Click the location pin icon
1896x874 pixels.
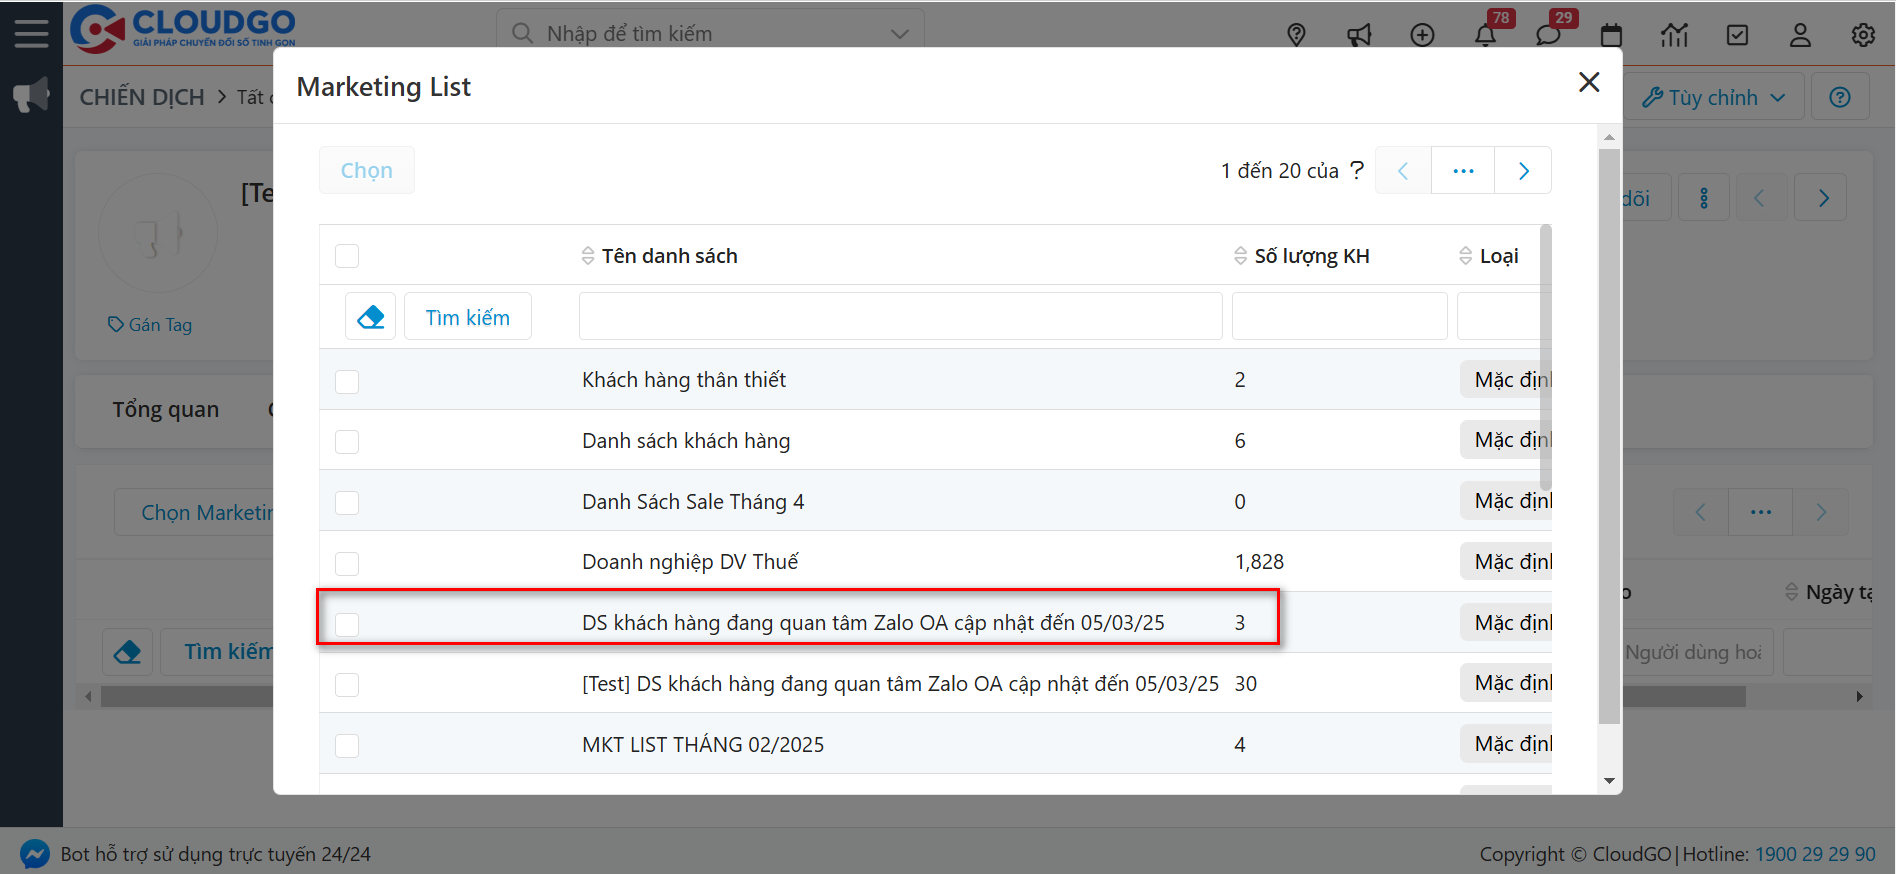1296,35
